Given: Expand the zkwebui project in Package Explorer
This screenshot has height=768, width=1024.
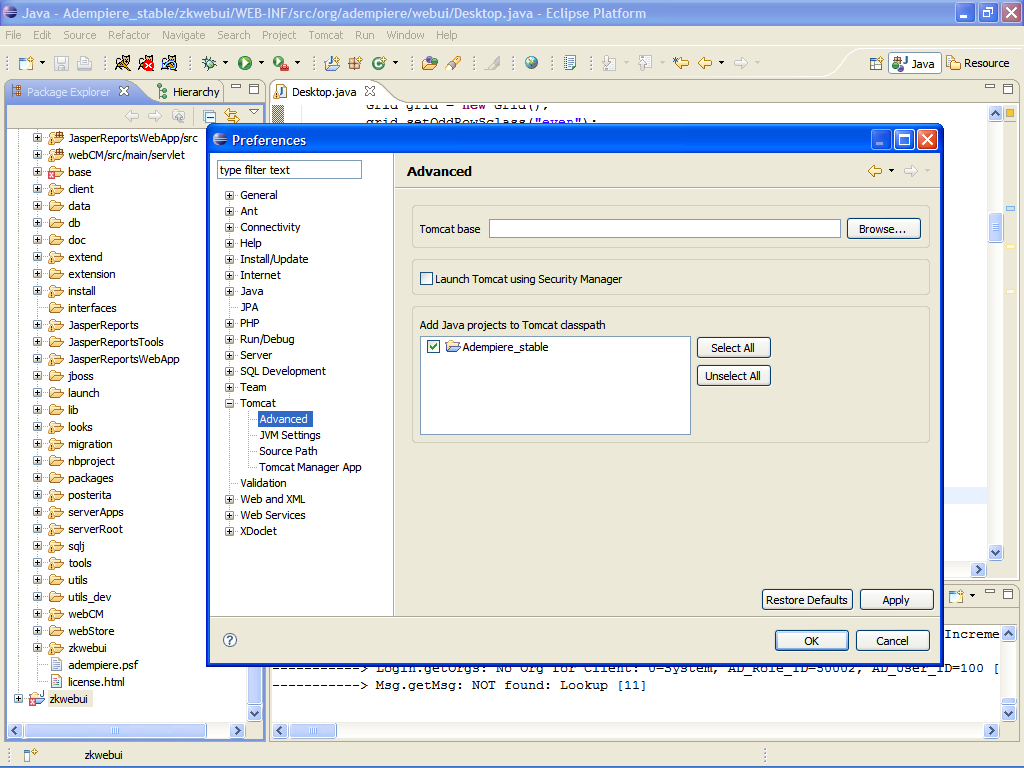Looking at the screenshot, I should pos(18,699).
